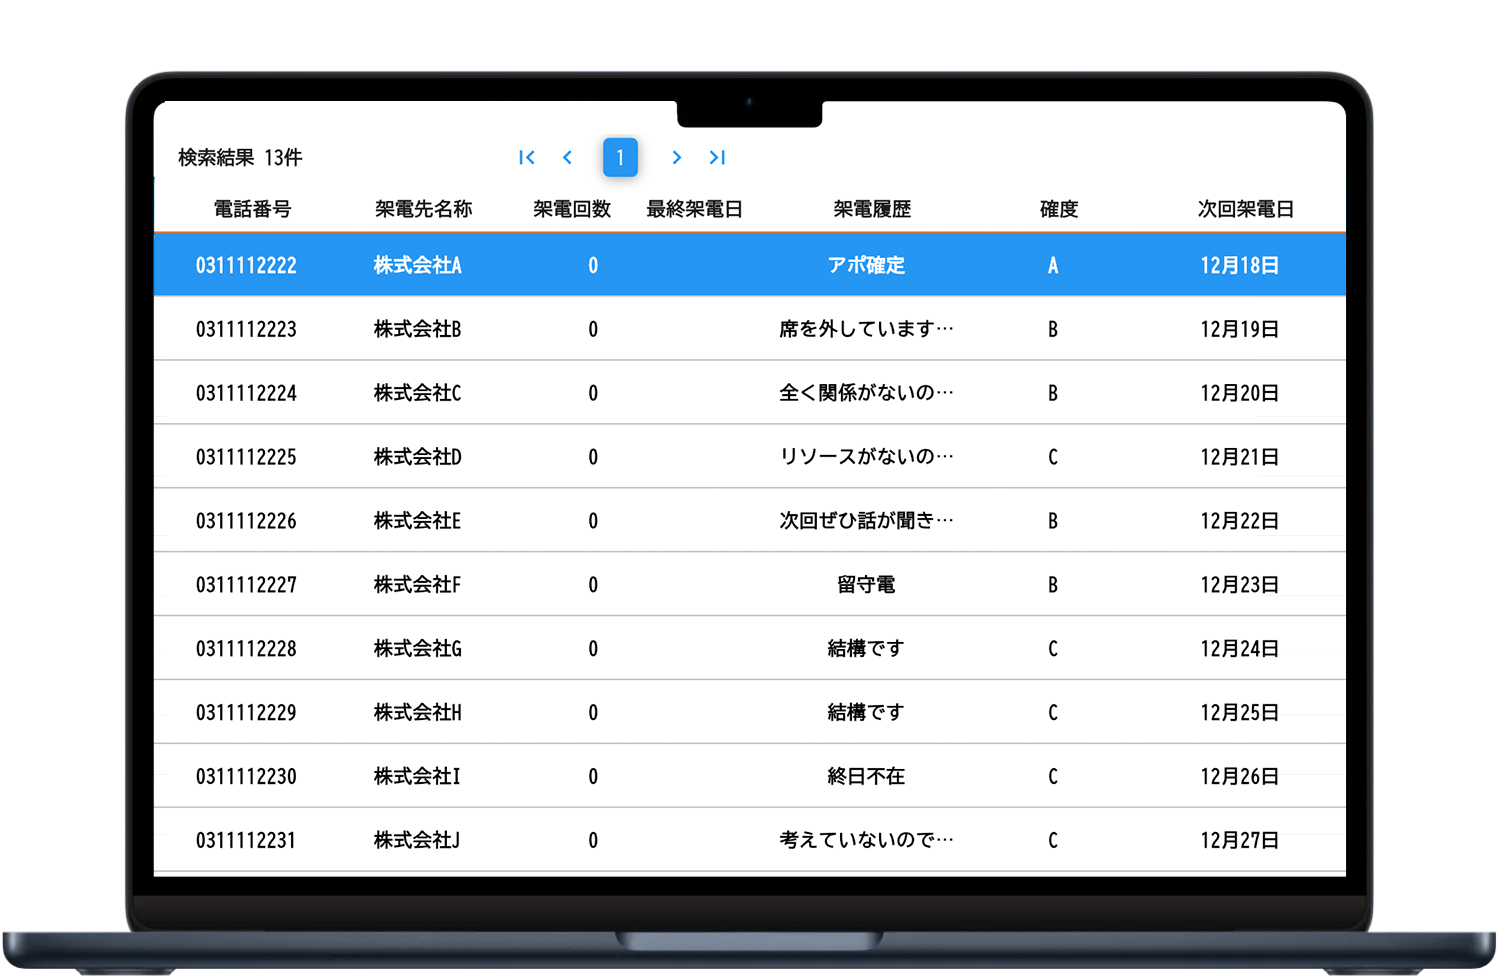The width and height of the screenshot is (1500, 979).
Task: Select page 1 in the pagination
Action: (x=620, y=157)
